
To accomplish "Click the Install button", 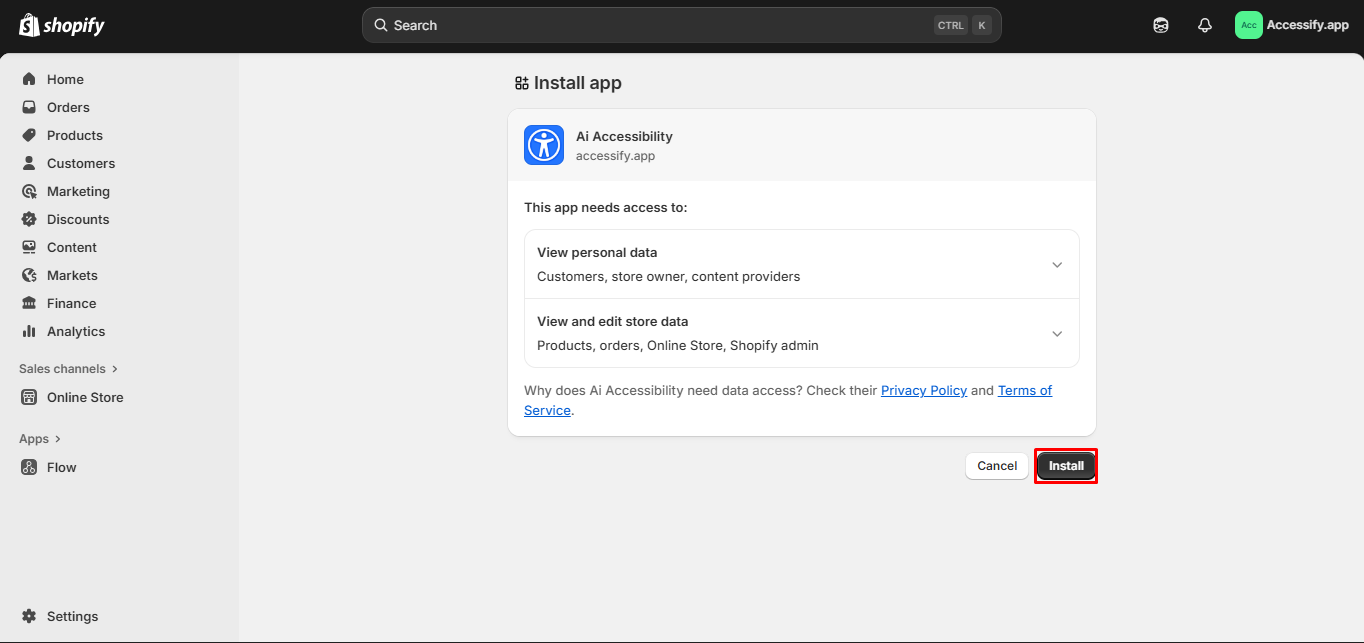I will click(1065, 465).
